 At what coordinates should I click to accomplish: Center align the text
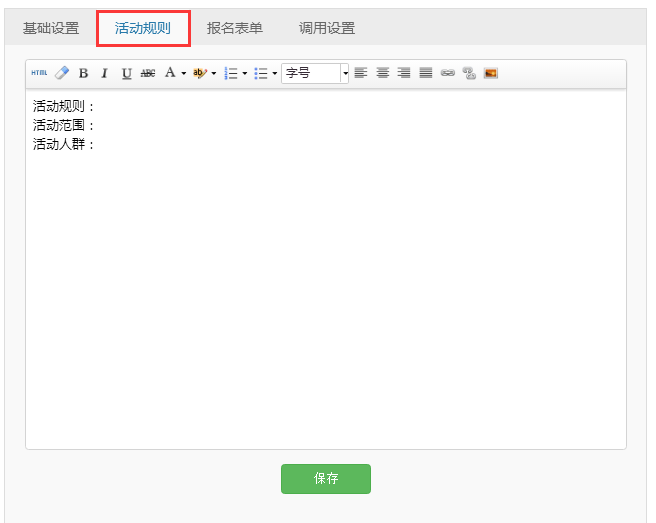(382, 73)
